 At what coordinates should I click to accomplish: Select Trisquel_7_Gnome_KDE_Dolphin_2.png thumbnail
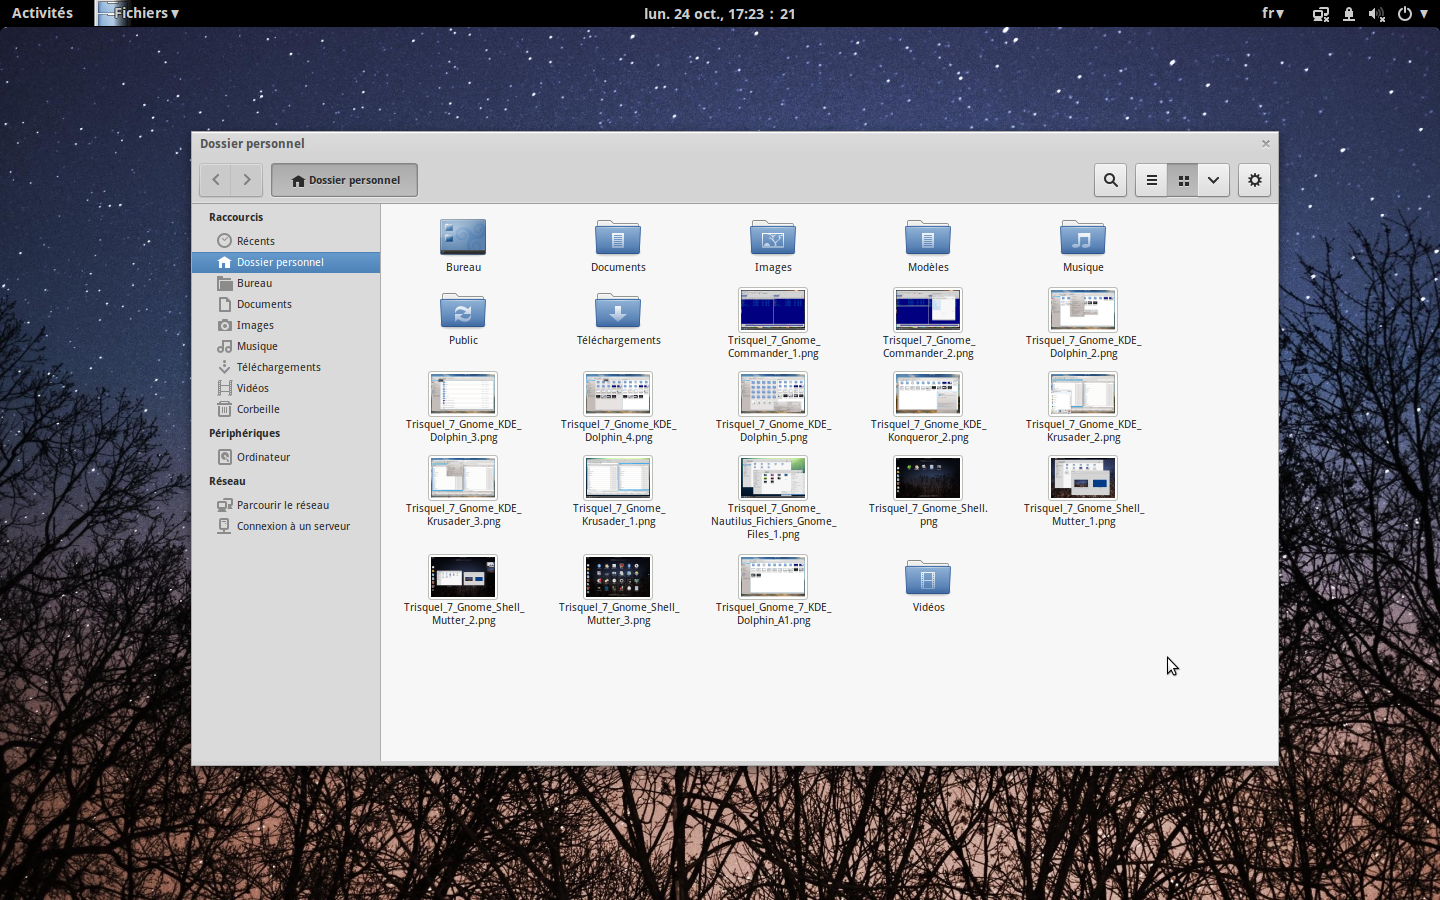point(1083,310)
